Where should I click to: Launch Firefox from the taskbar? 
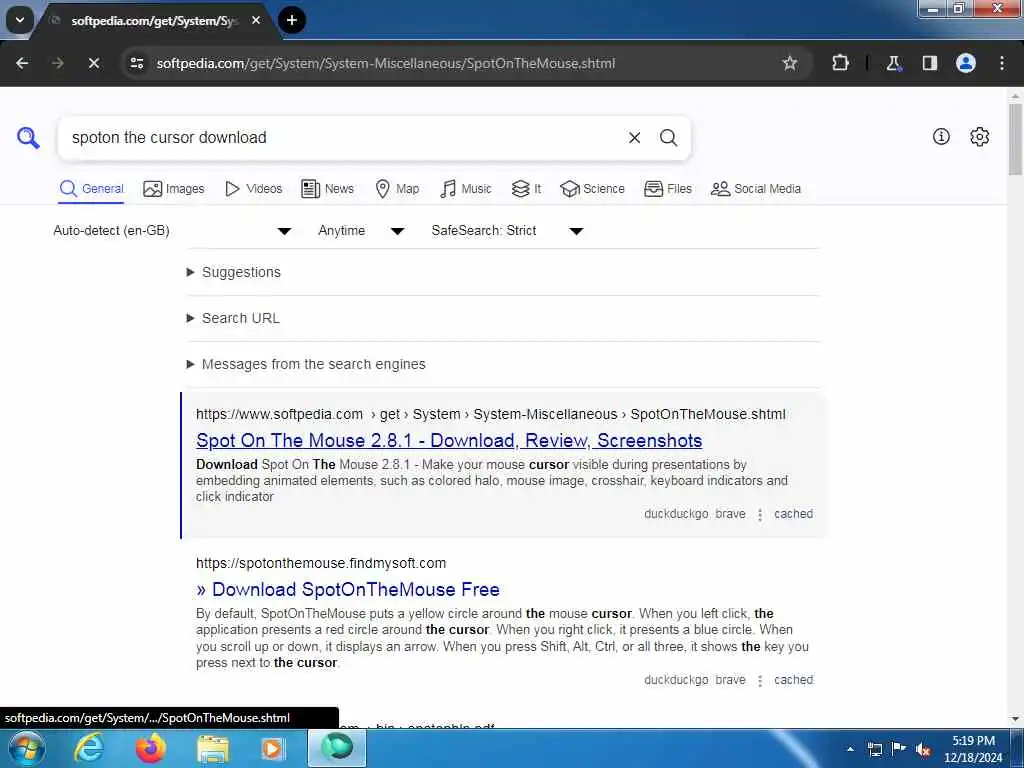(x=150, y=748)
